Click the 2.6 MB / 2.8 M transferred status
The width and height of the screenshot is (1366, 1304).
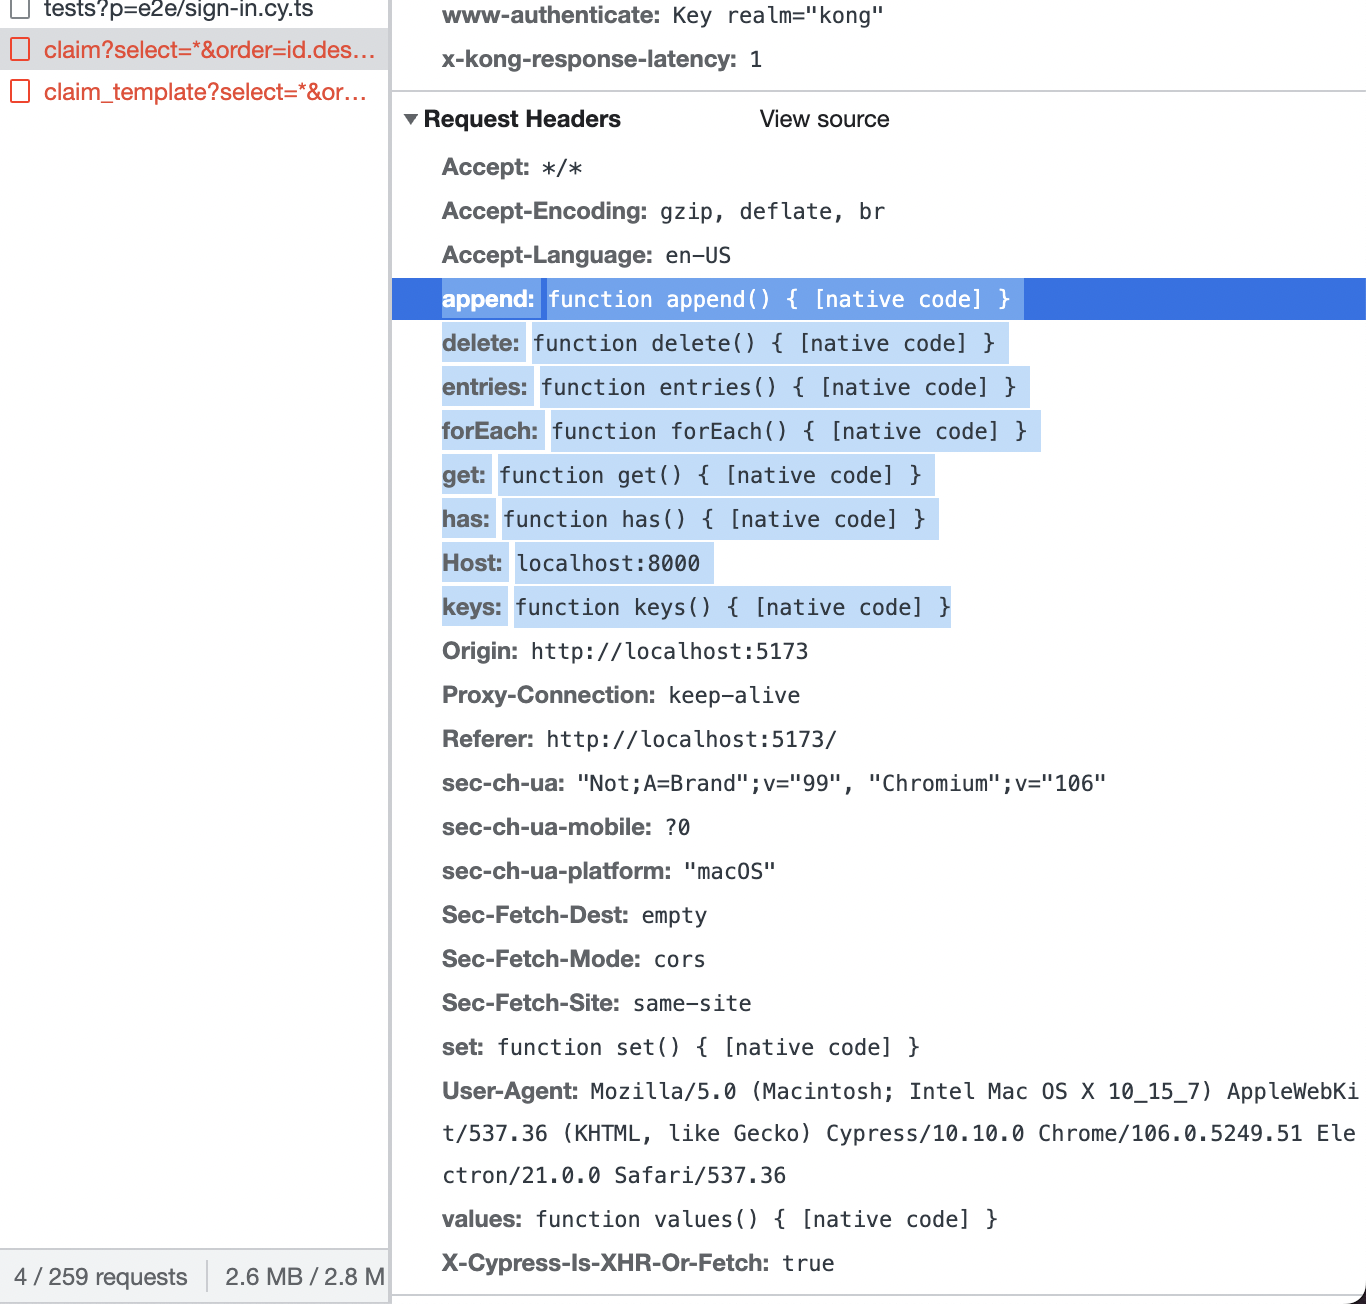click(x=305, y=1277)
